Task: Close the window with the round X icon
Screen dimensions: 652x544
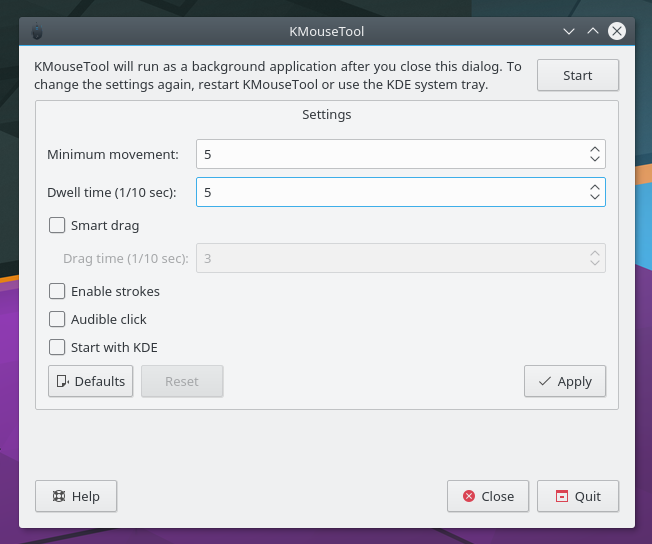Action: click(x=617, y=31)
